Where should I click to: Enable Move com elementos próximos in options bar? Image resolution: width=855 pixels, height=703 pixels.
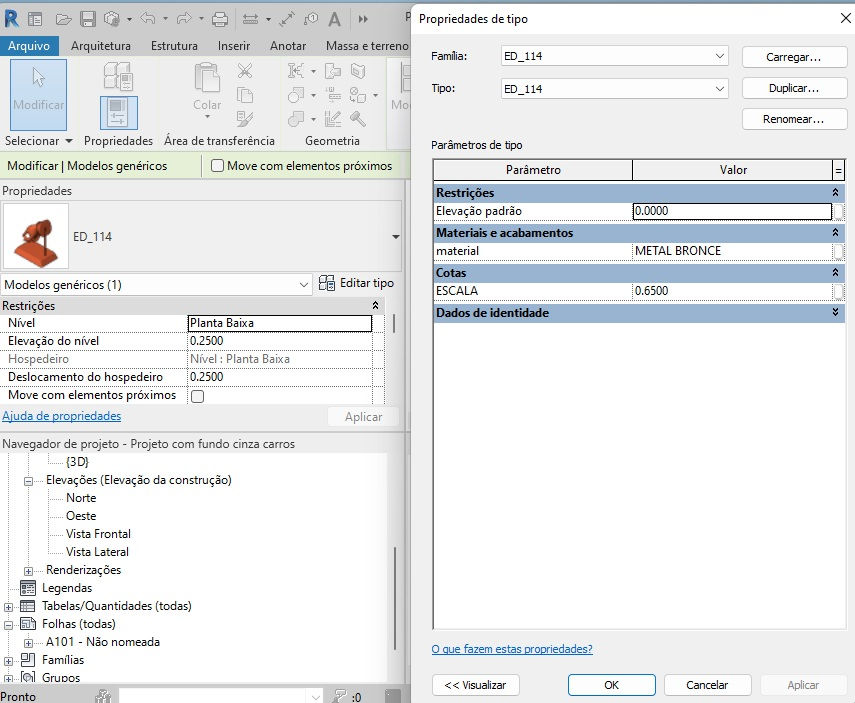pyautogui.click(x=217, y=165)
